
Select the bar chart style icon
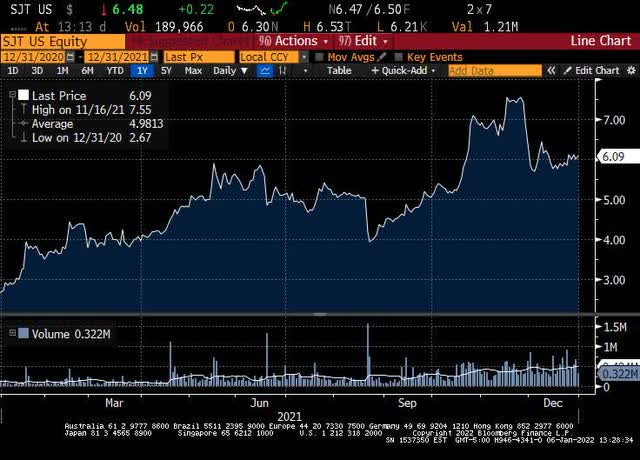click(282, 71)
